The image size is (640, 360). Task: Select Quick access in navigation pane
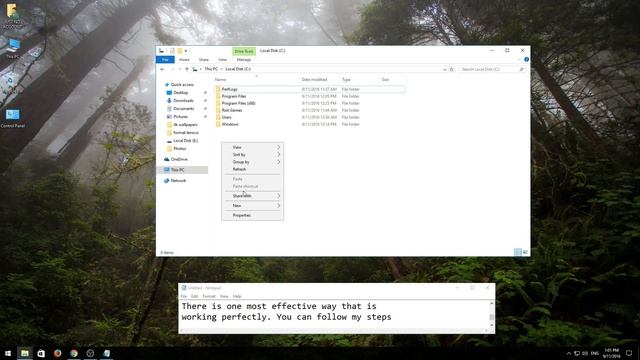(182, 84)
